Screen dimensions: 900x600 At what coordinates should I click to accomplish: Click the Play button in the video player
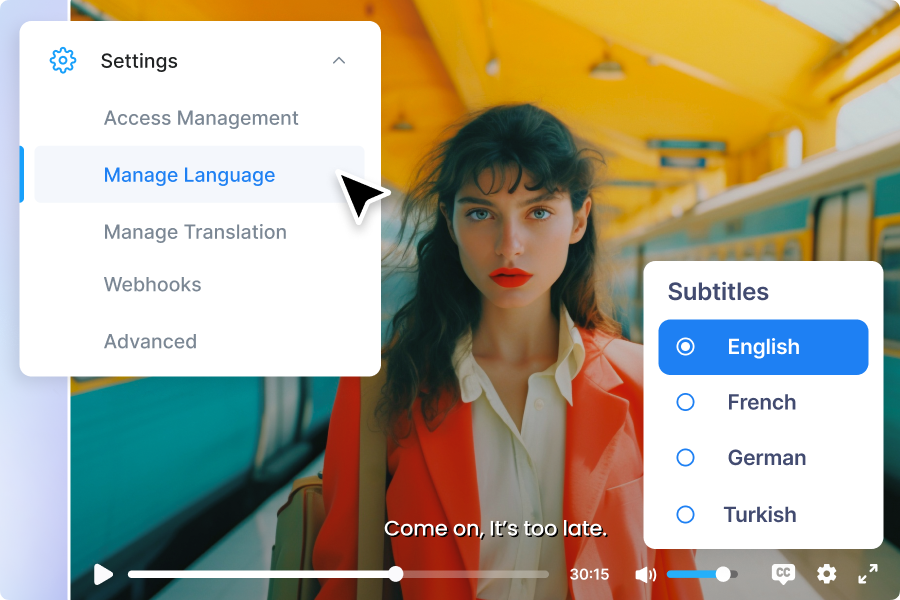[103, 574]
